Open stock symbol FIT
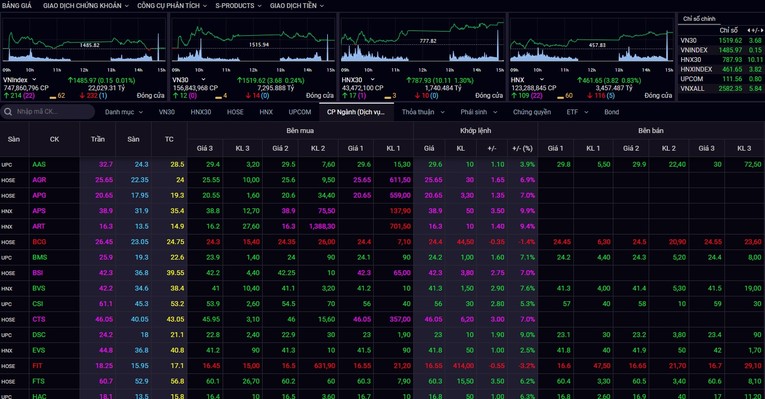The image size is (765, 399). point(37,366)
